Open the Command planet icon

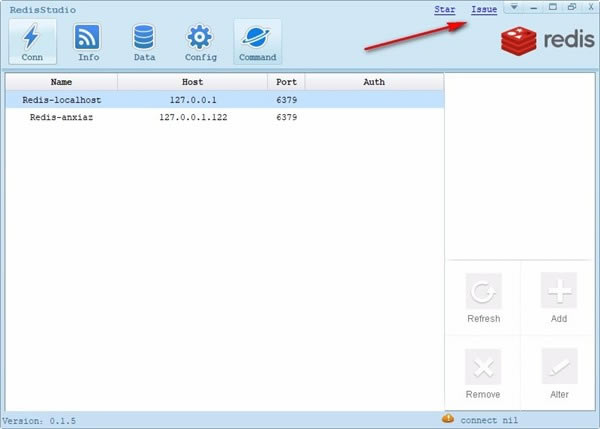[x=258, y=42]
